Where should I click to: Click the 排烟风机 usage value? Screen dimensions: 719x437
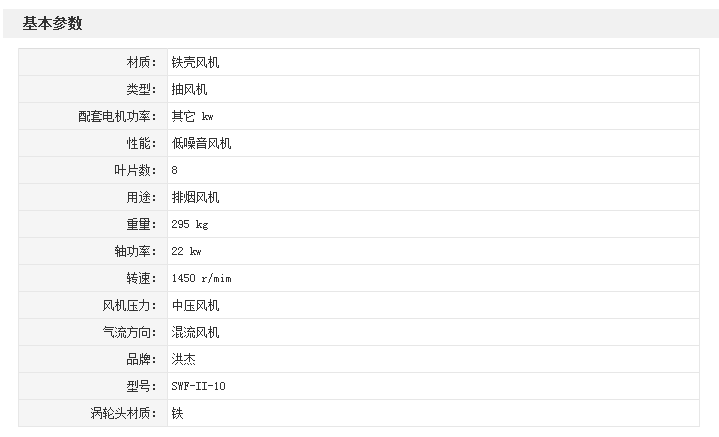pyautogui.click(x=195, y=197)
